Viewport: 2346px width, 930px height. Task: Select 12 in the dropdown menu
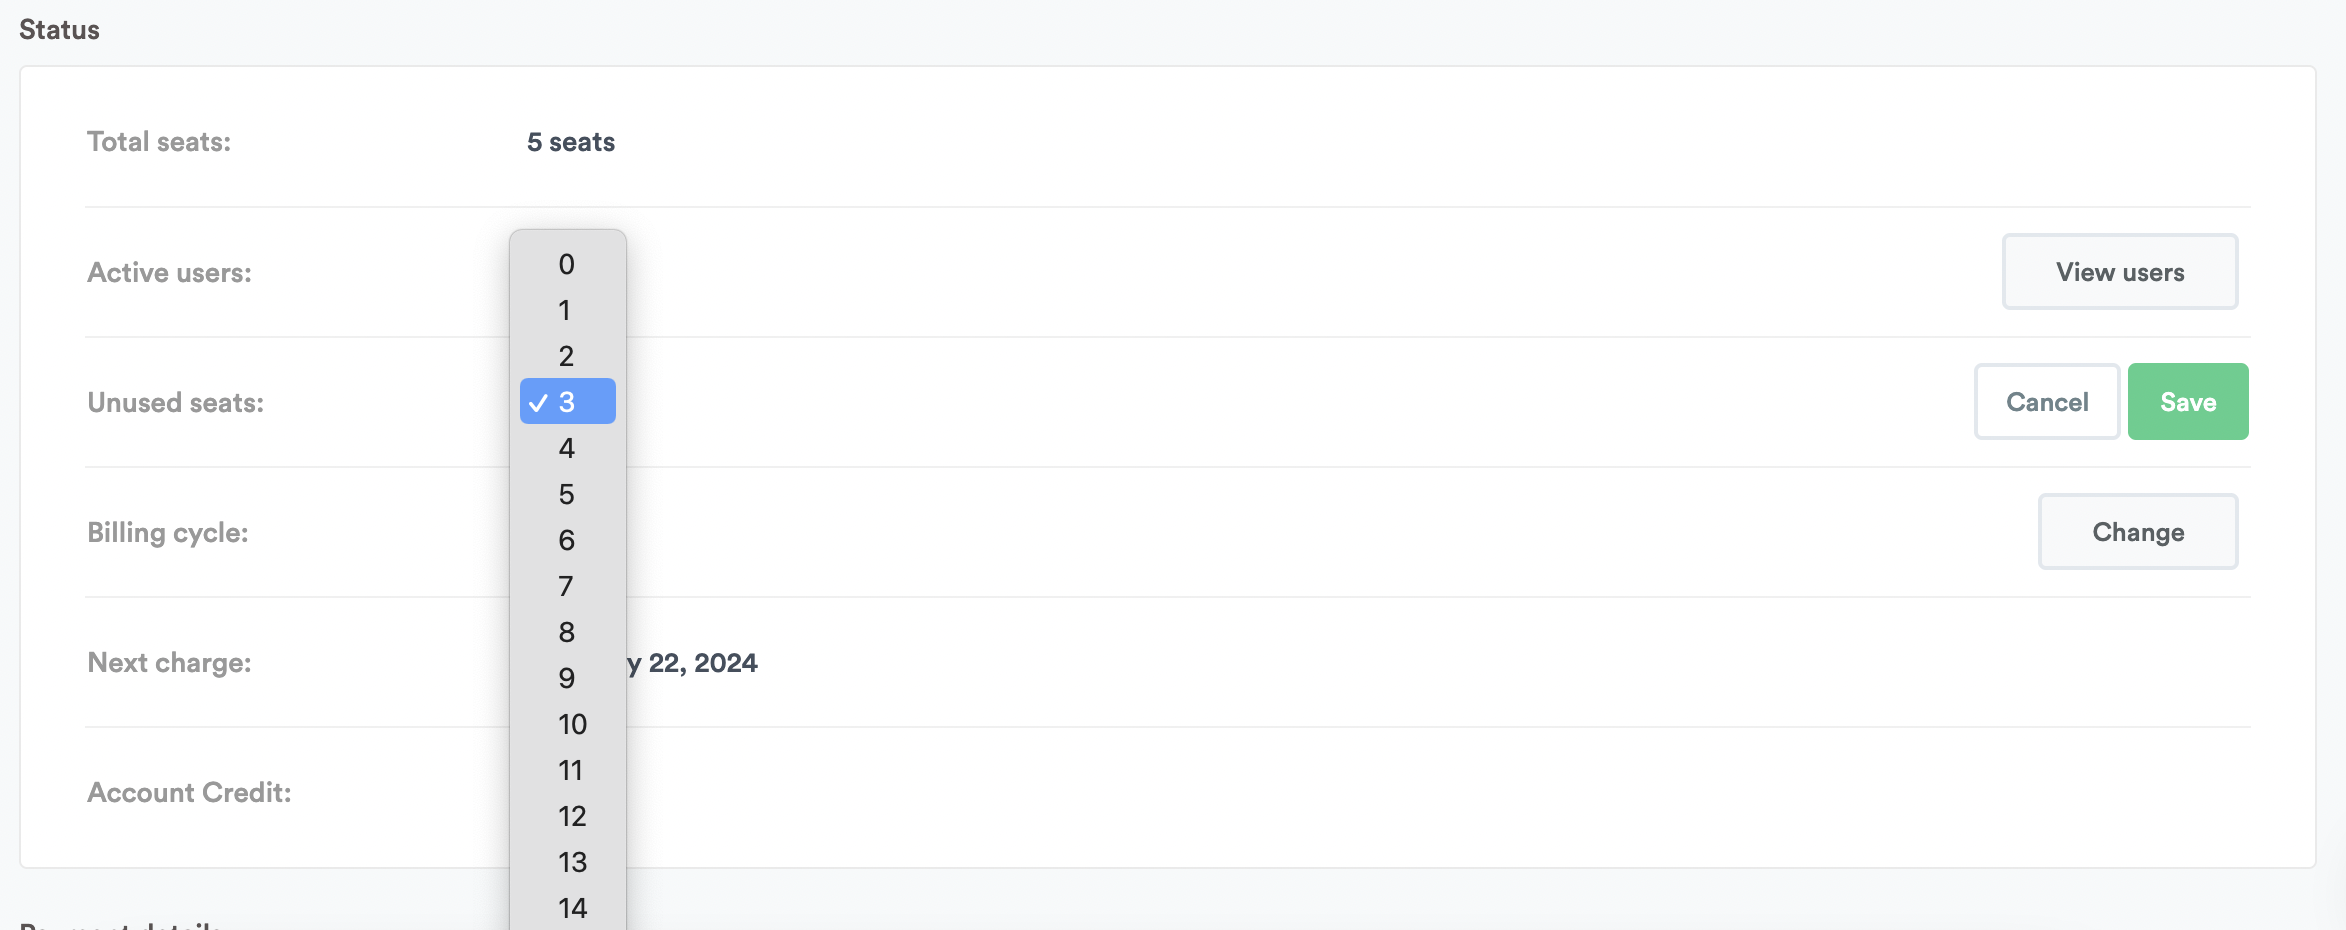point(572,816)
